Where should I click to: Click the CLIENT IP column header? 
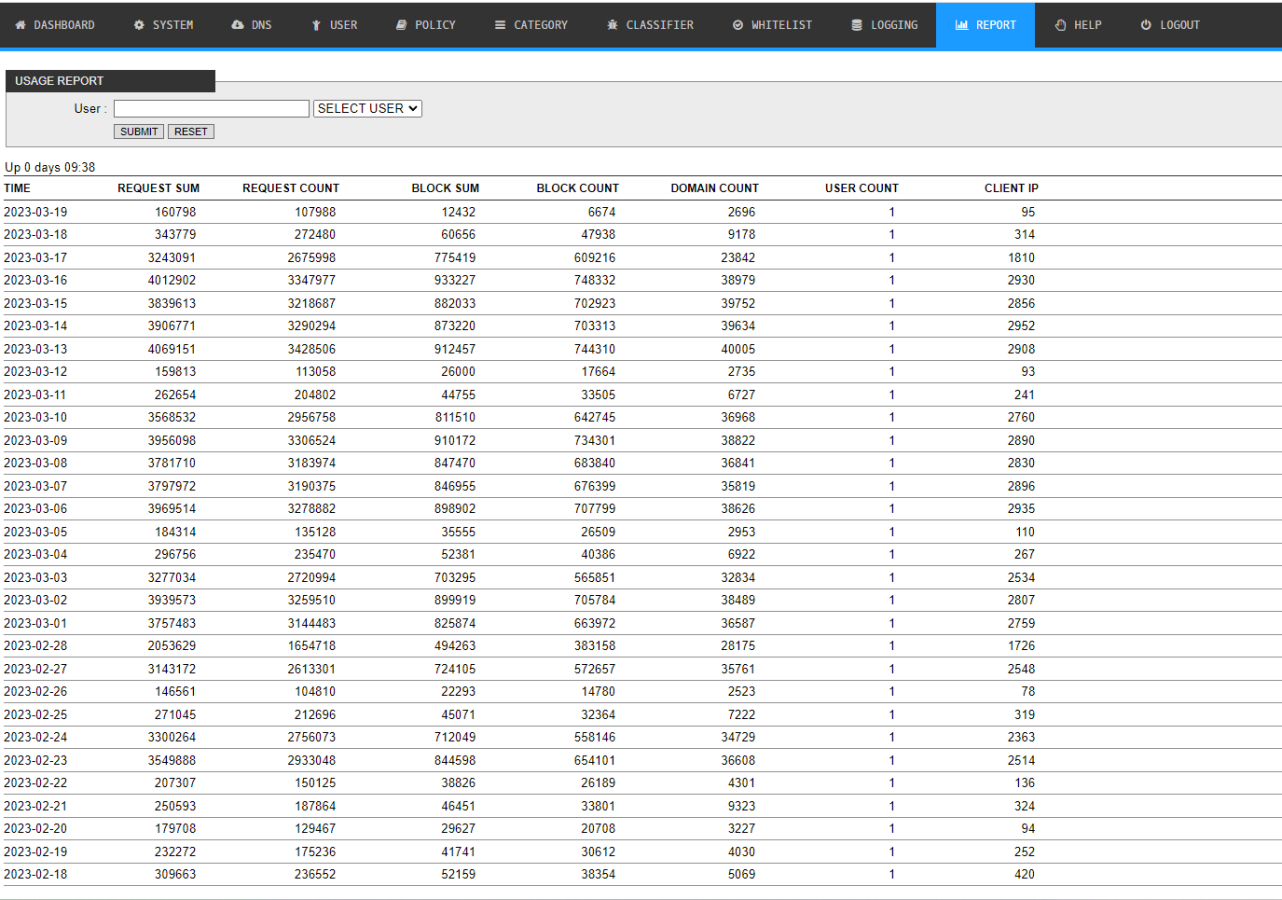(x=1011, y=188)
